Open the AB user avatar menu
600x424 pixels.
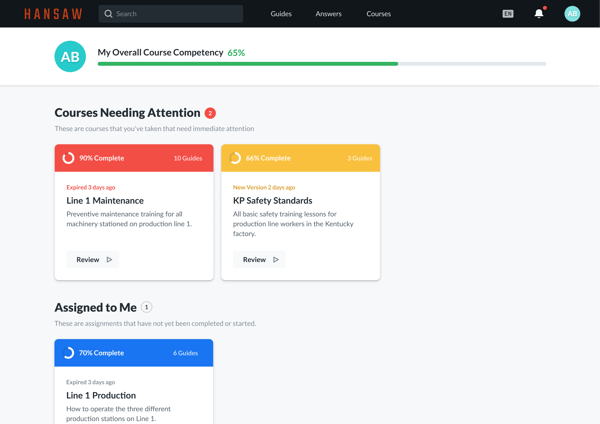(x=572, y=14)
